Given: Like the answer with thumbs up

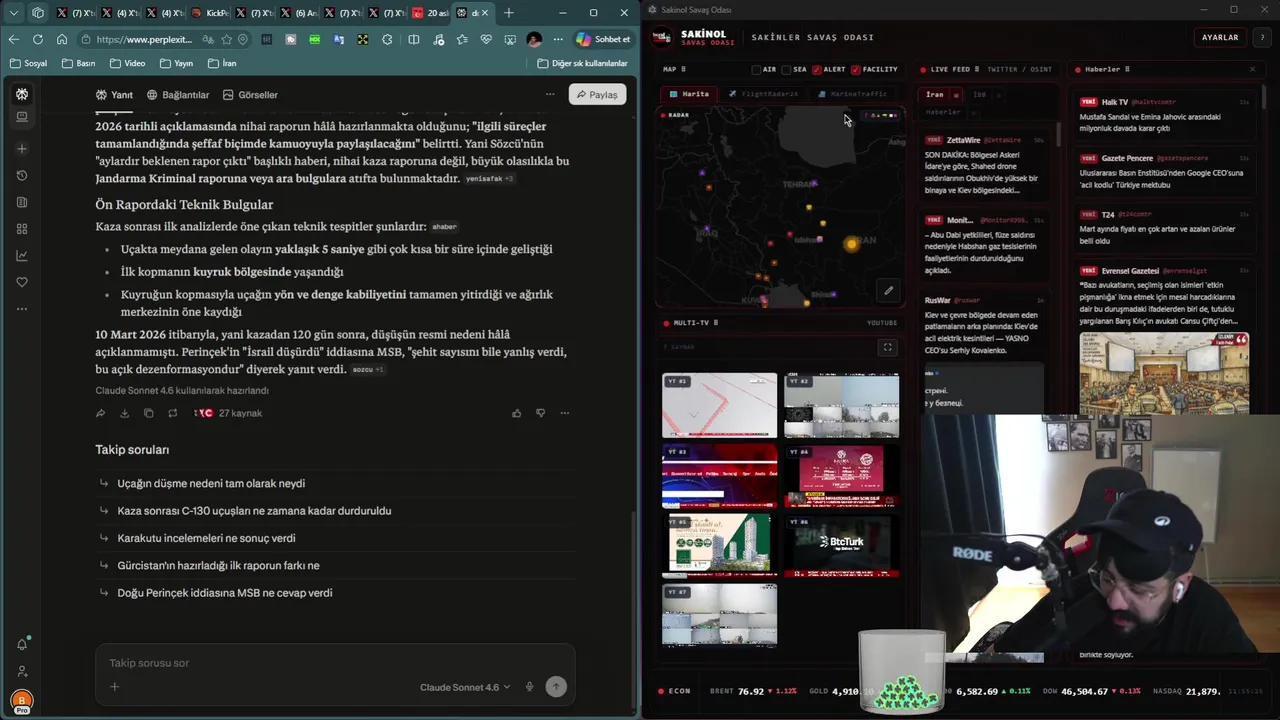Looking at the screenshot, I should [516, 413].
